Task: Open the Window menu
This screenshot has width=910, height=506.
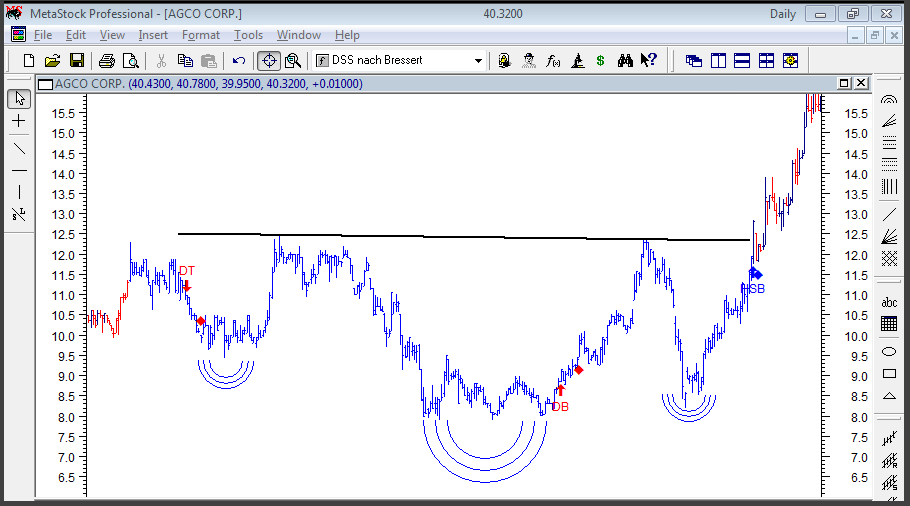Action: (x=299, y=35)
